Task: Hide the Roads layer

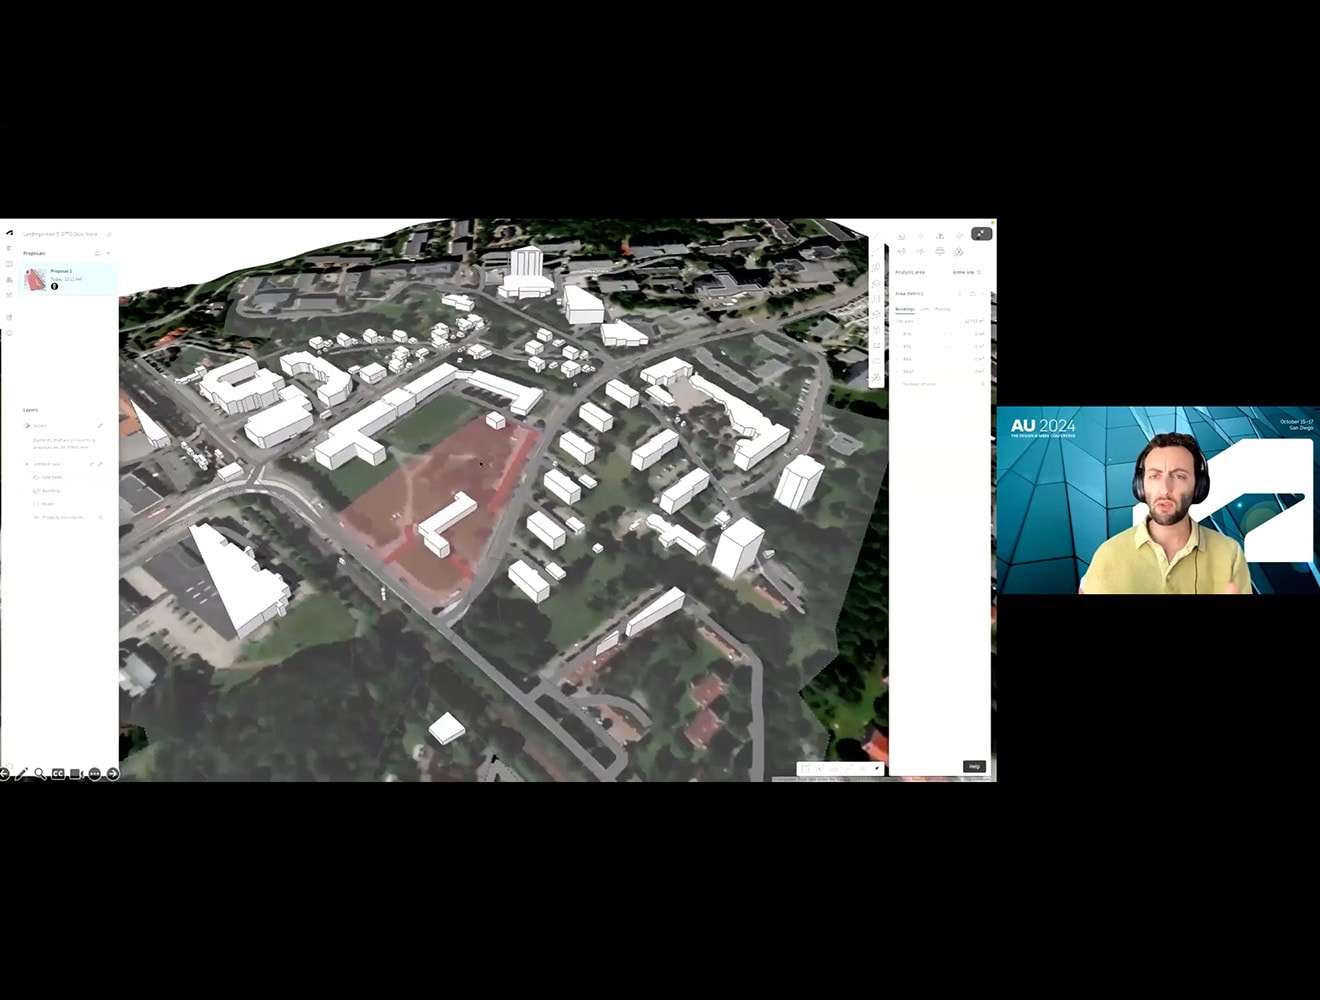Action: [36, 504]
